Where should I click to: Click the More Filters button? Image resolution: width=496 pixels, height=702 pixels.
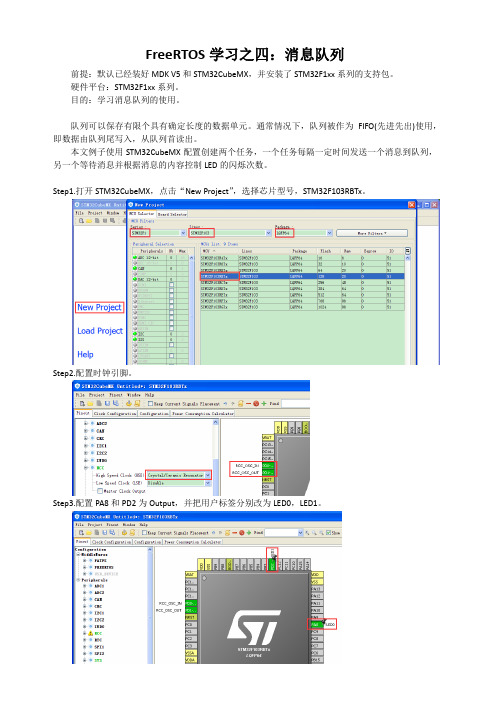pyautogui.click(x=372, y=233)
